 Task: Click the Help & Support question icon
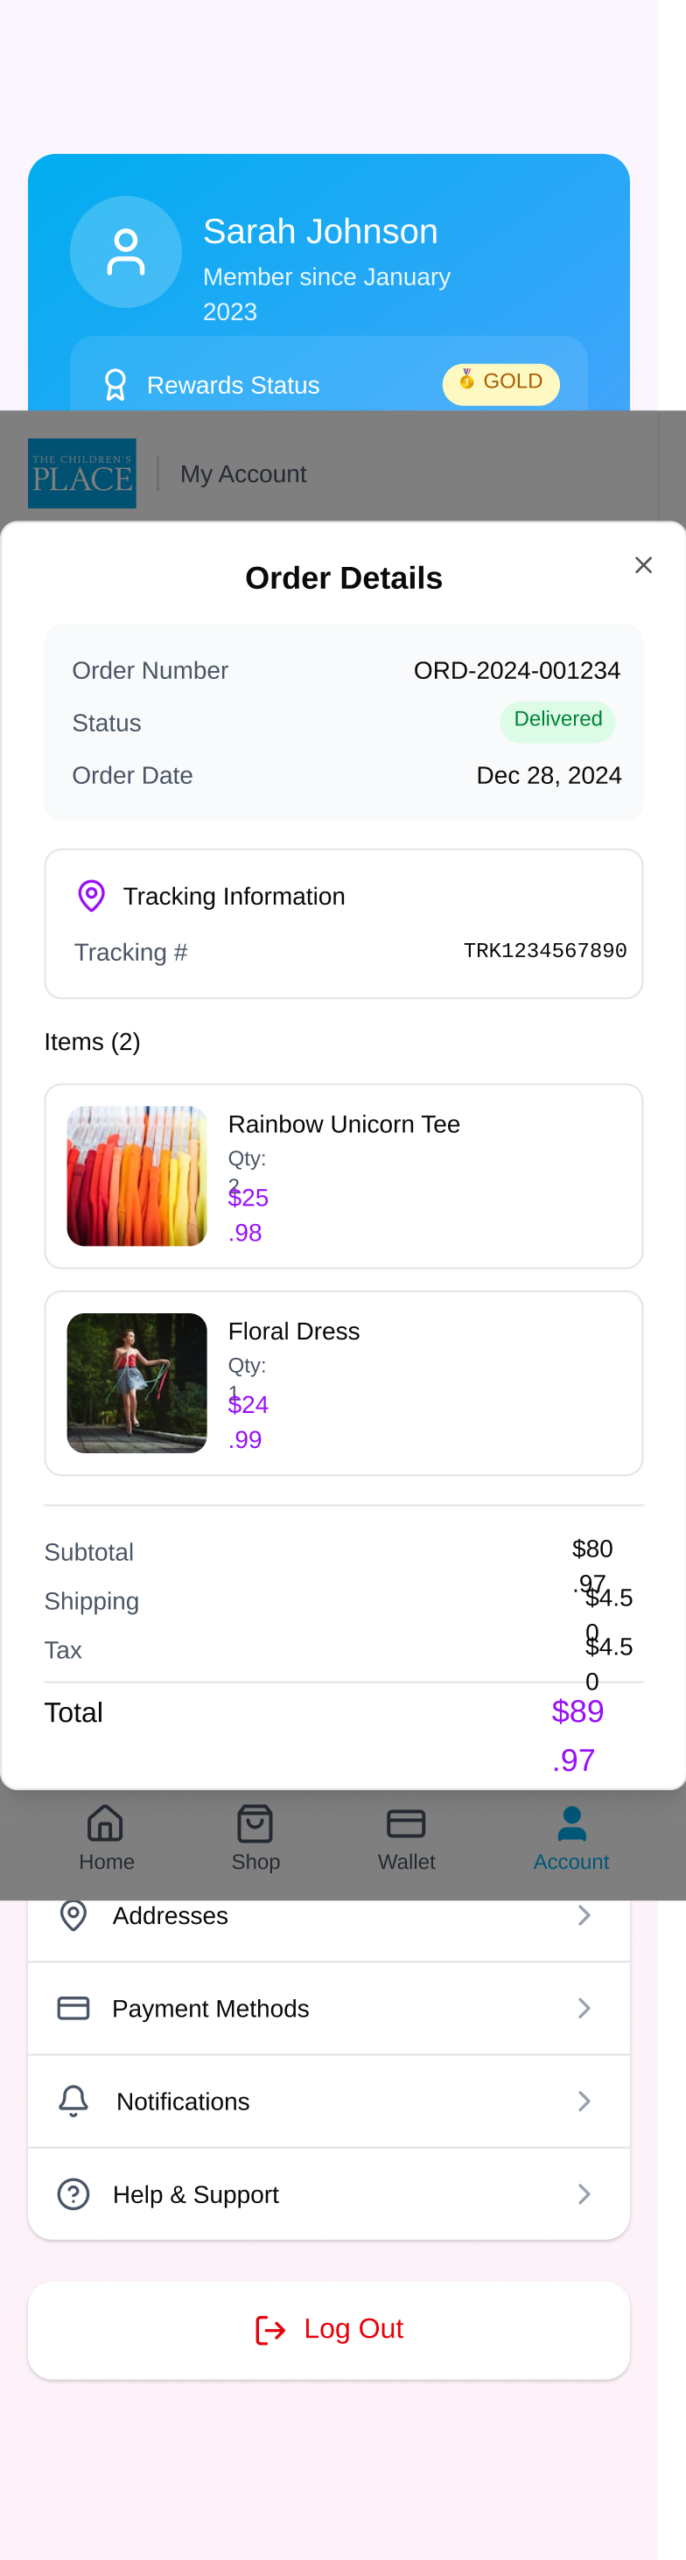click(x=74, y=2194)
